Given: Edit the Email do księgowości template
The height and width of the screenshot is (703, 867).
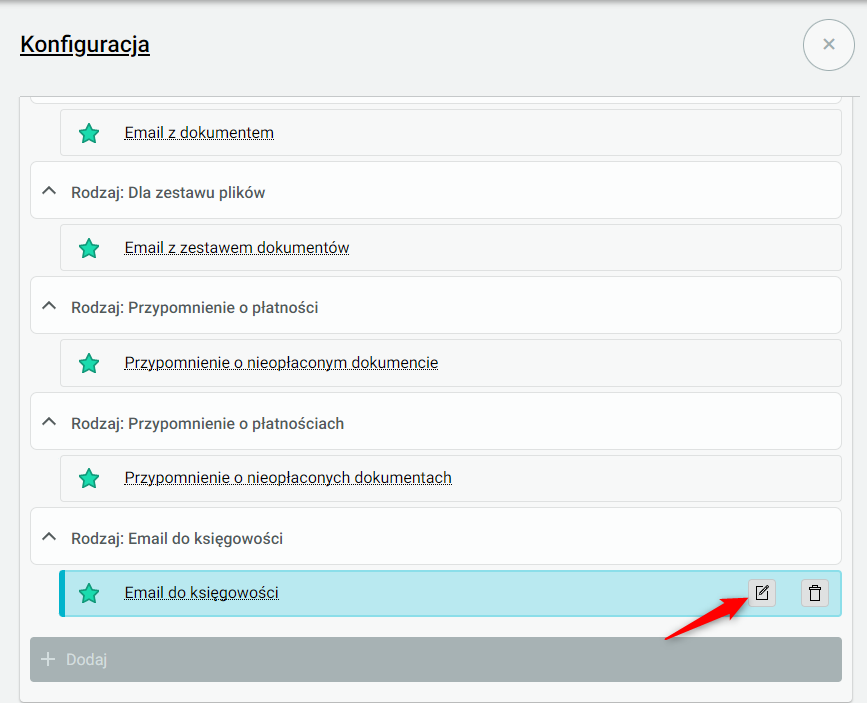Looking at the screenshot, I should point(762,593).
